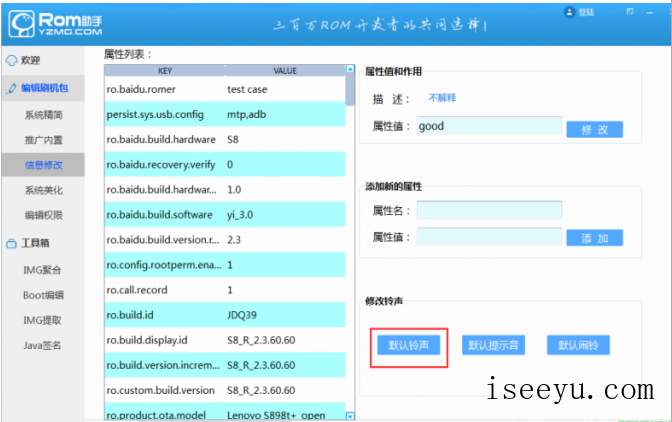672x422 pixels.
Task: Select the 信息修改 sidebar item
Action: click(x=43, y=165)
